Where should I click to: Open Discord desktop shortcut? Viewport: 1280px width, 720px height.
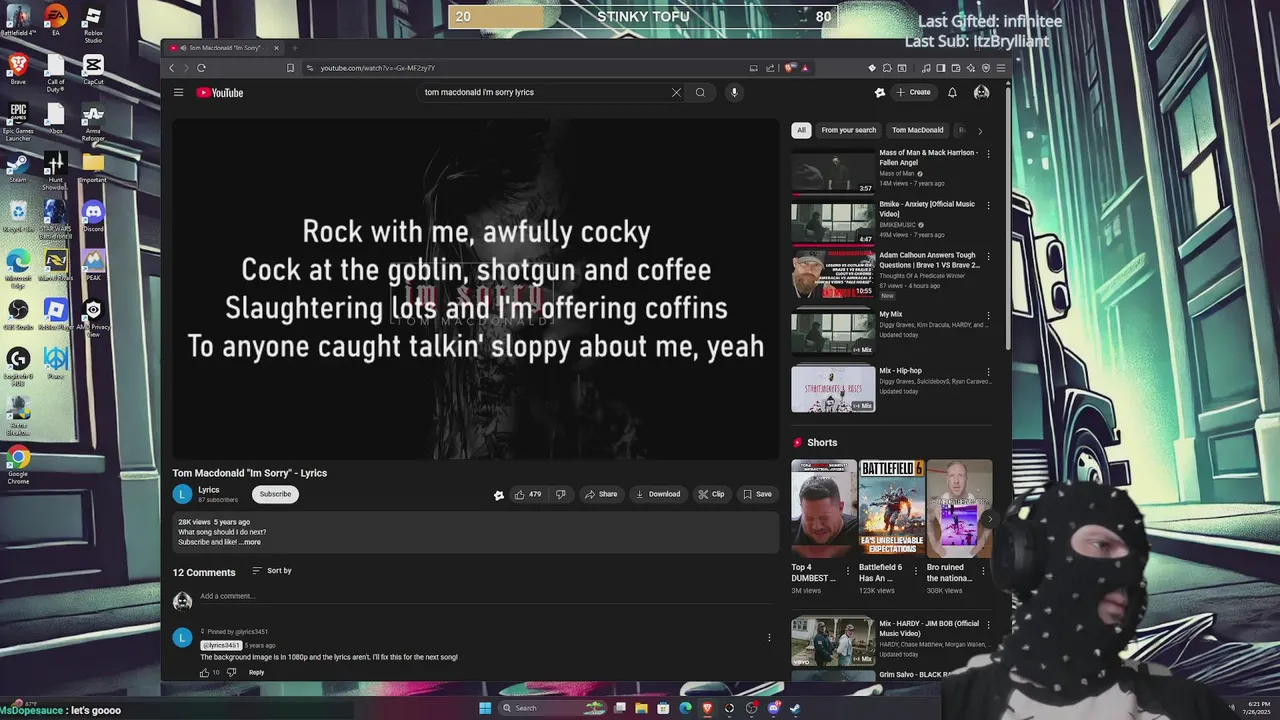pyautogui.click(x=93, y=216)
